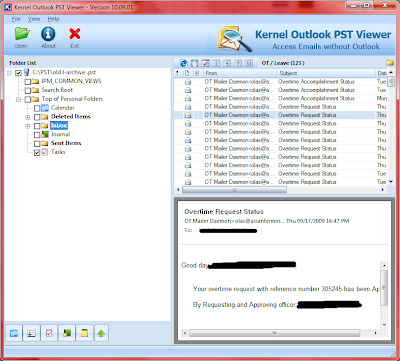Click the message list scroll-down arrow
The height and width of the screenshot is (361, 400).
click(x=391, y=182)
